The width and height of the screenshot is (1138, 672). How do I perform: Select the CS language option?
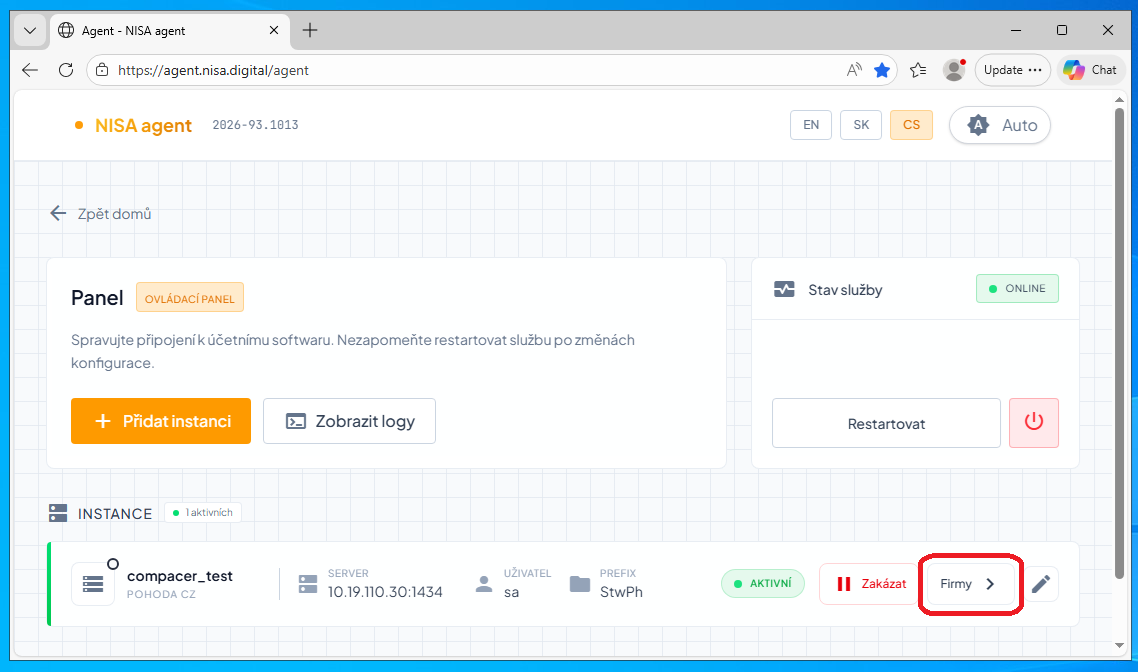click(x=911, y=125)
